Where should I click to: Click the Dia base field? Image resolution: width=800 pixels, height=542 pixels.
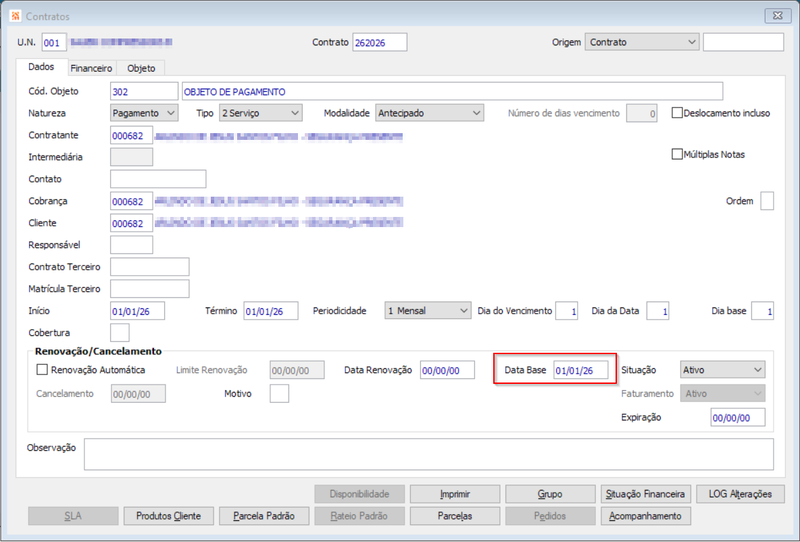click(x=762, y=311)
